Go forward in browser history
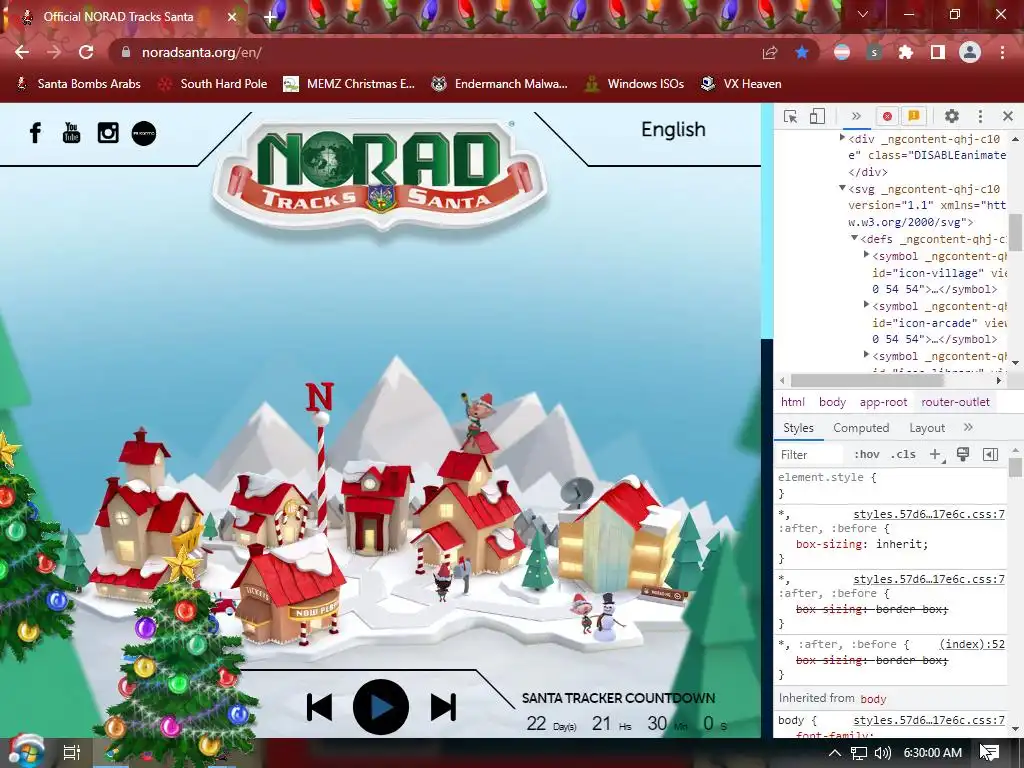The height and width of the screenshot is (768, 1024). [x=54, y=52]
